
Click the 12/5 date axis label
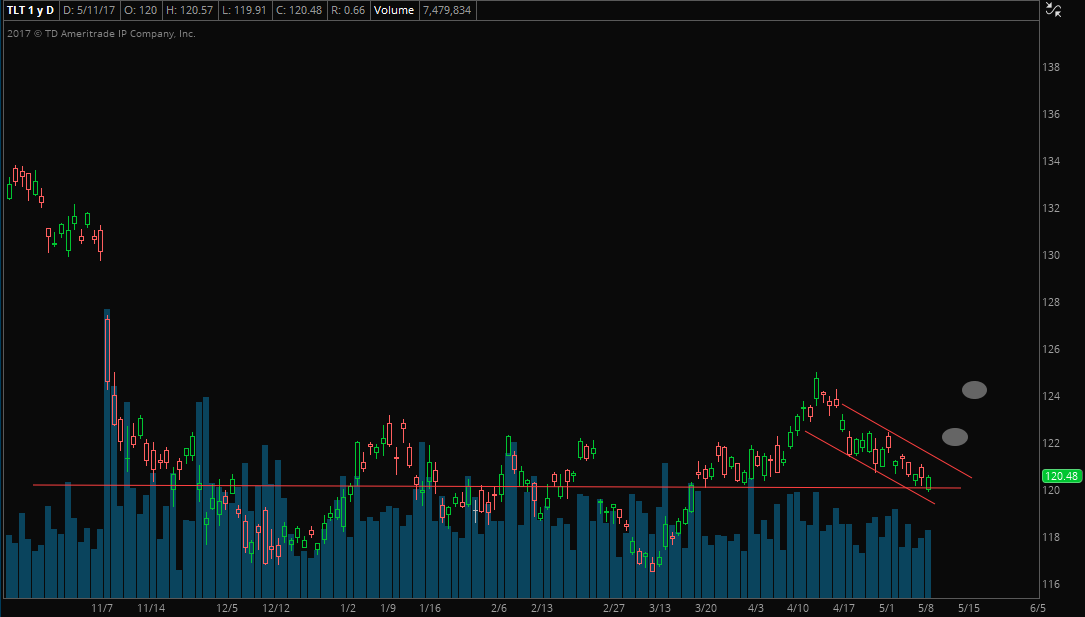tap(227, 608)
